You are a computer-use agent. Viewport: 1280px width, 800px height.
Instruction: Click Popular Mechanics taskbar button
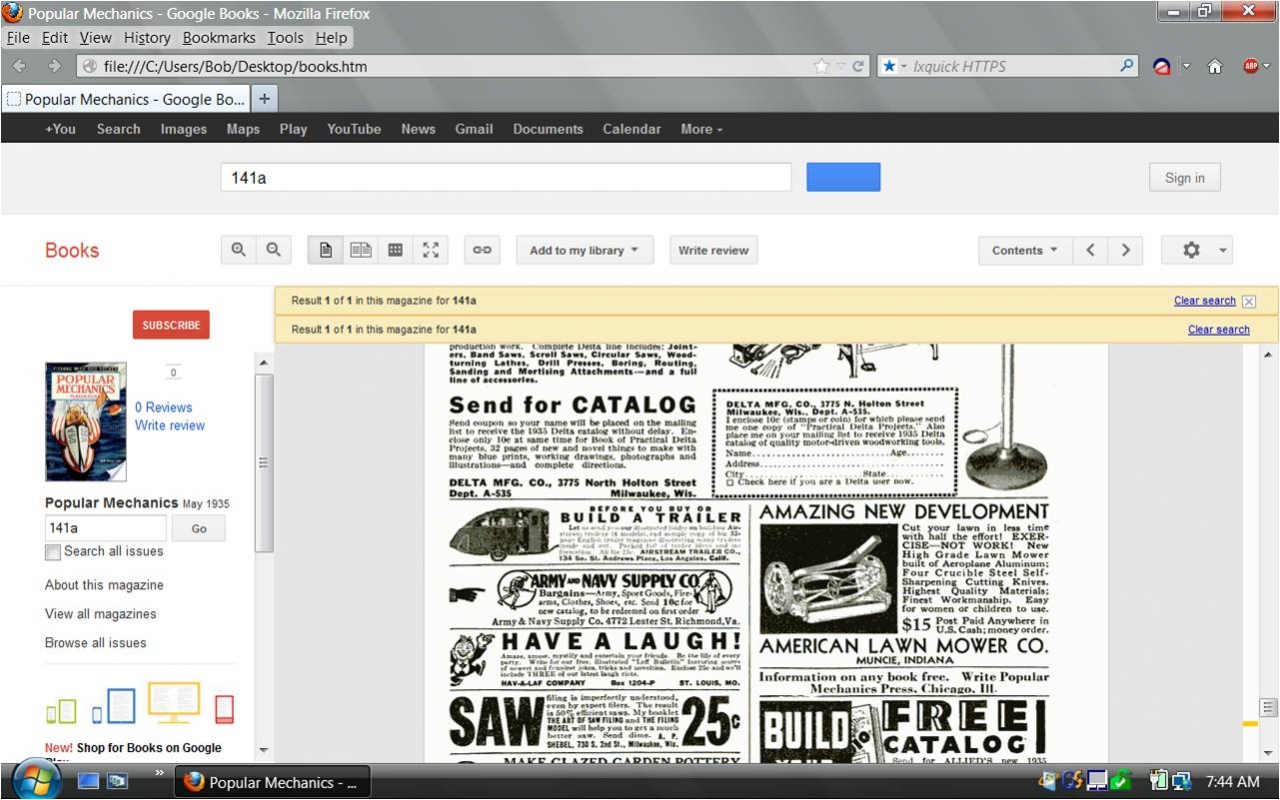coord(272,782)
